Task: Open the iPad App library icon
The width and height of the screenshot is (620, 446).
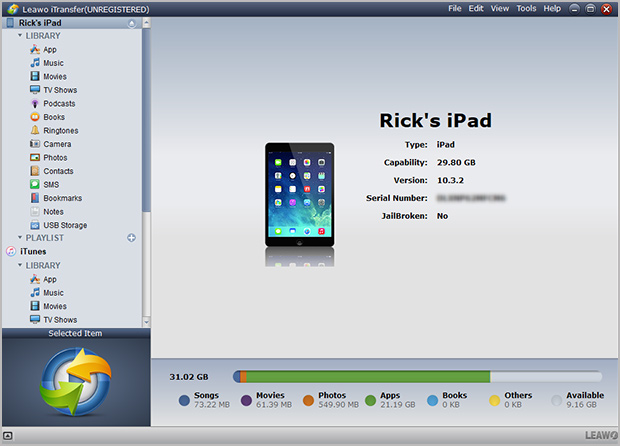Action: 35,49
